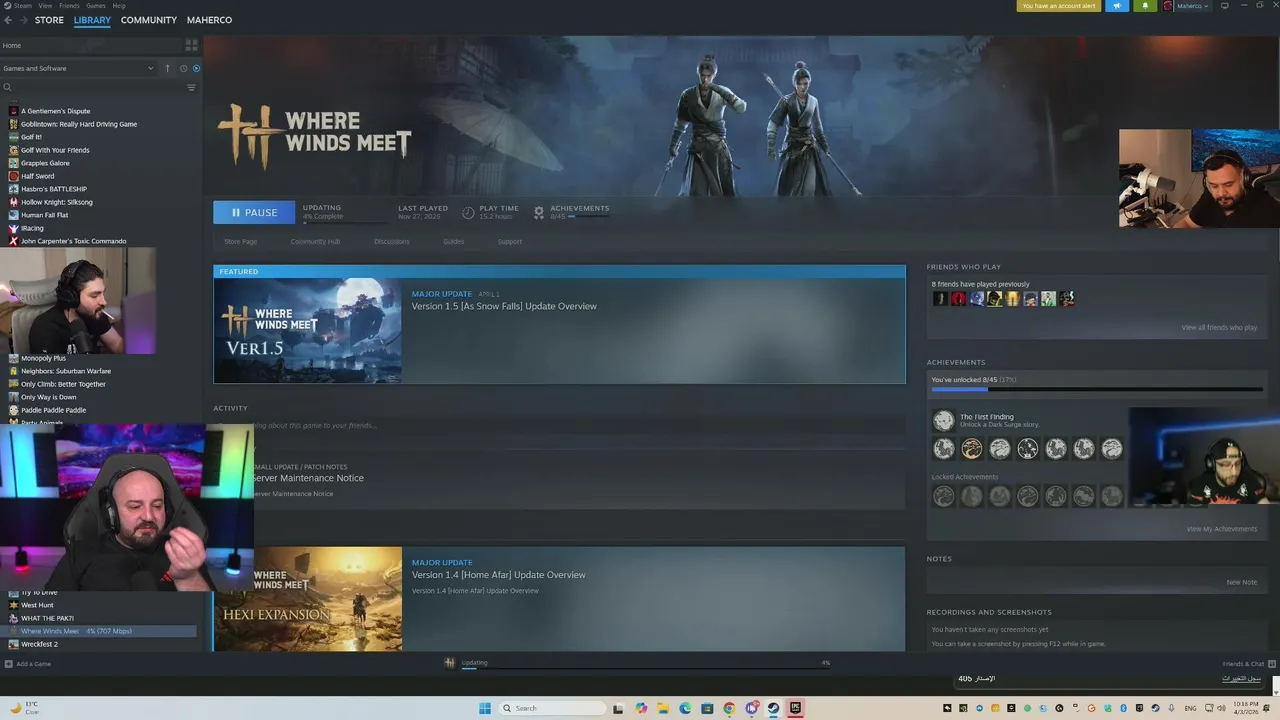Click the Achievements trophy icon in game header
Viewport: 1280px width, 720px height.
pos(539,212)
